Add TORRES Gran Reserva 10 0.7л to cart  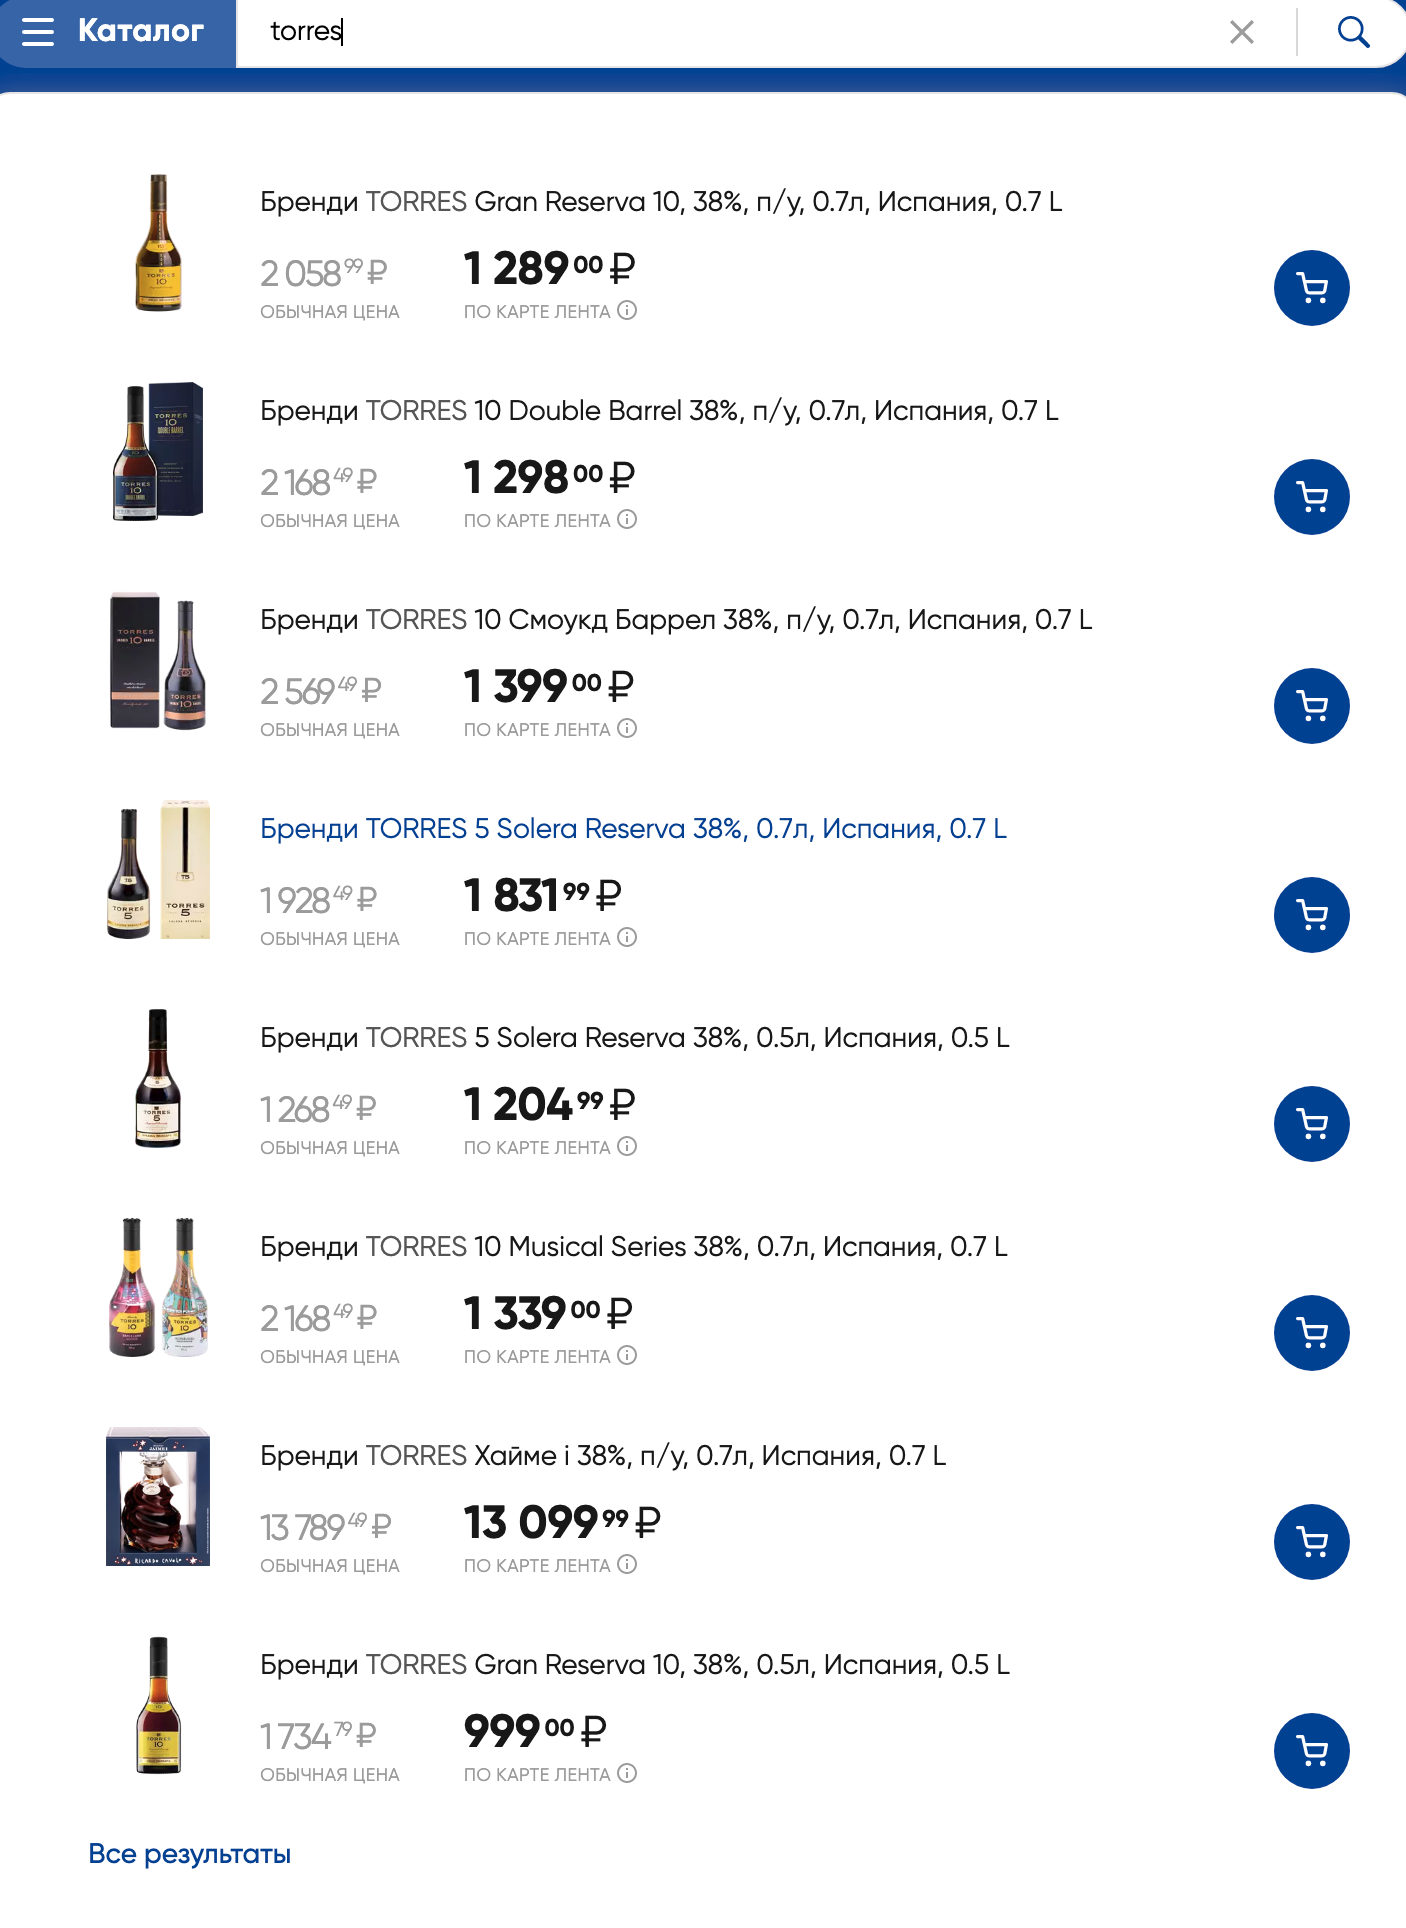tap(1311, 288)
